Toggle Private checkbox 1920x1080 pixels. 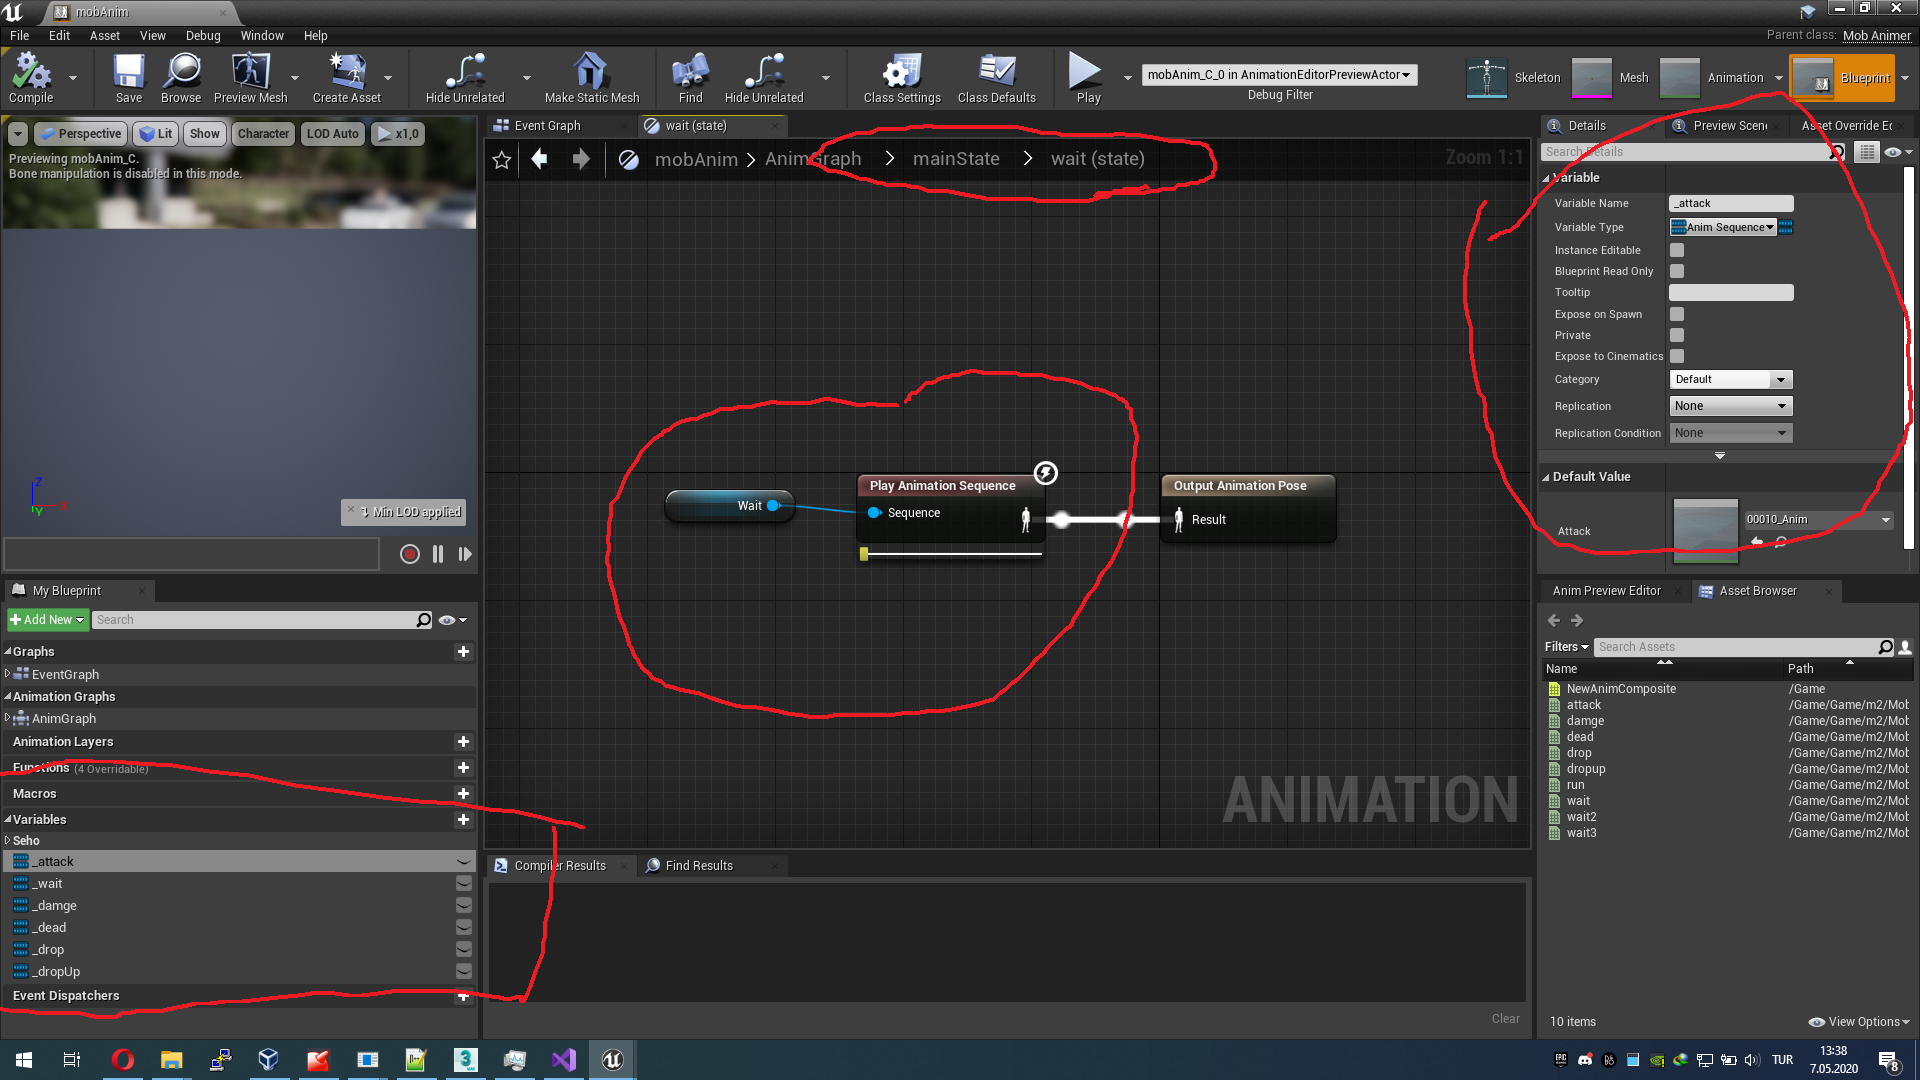pyautogui.click(x=1677, y=335)
